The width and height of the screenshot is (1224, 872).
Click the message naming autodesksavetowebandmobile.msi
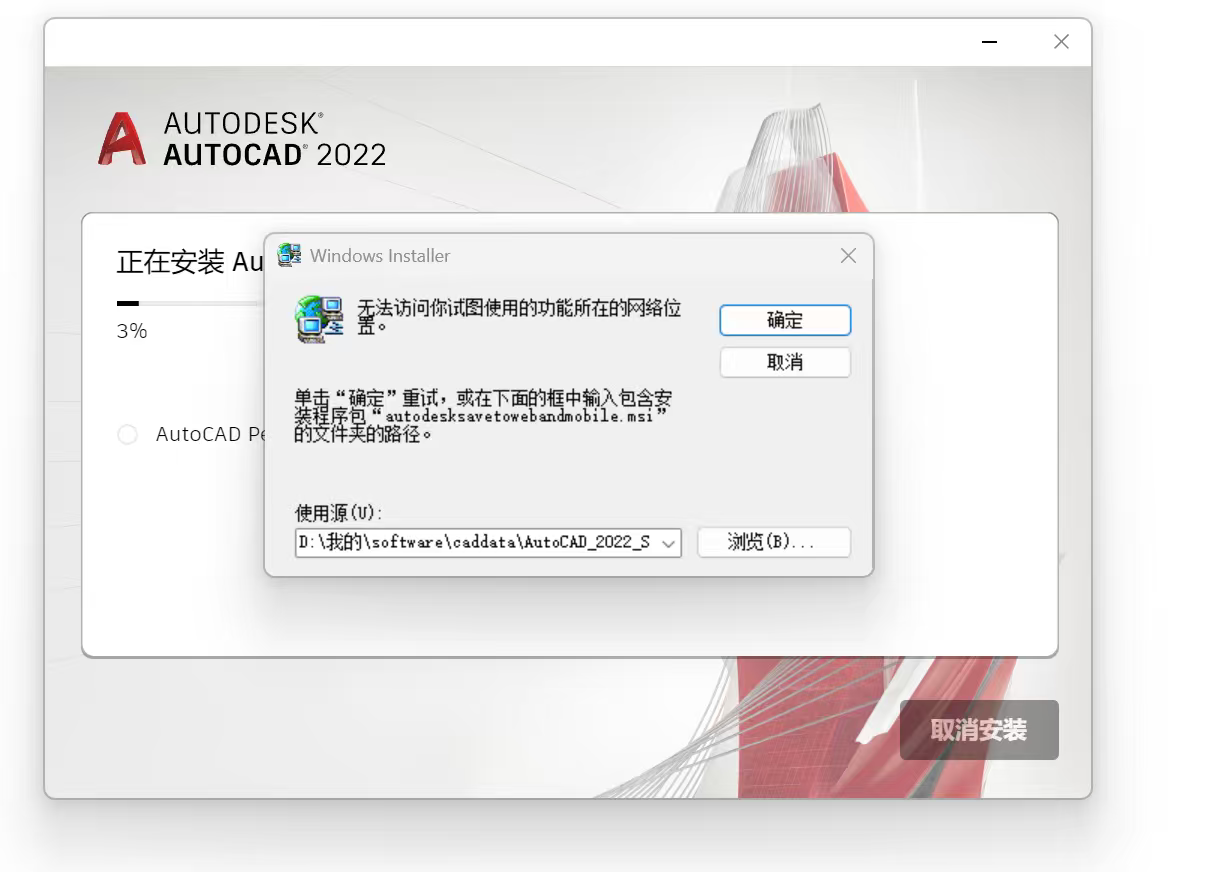point(483,417)
